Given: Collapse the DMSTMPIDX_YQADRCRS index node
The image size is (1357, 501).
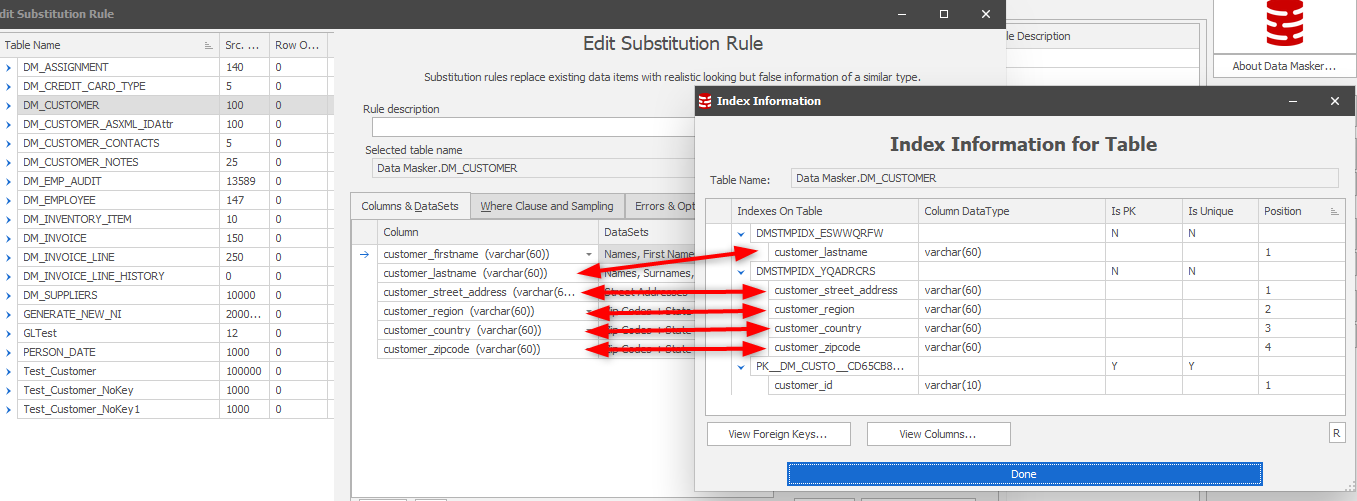Looking at the screenshot, I should point(742,271).
